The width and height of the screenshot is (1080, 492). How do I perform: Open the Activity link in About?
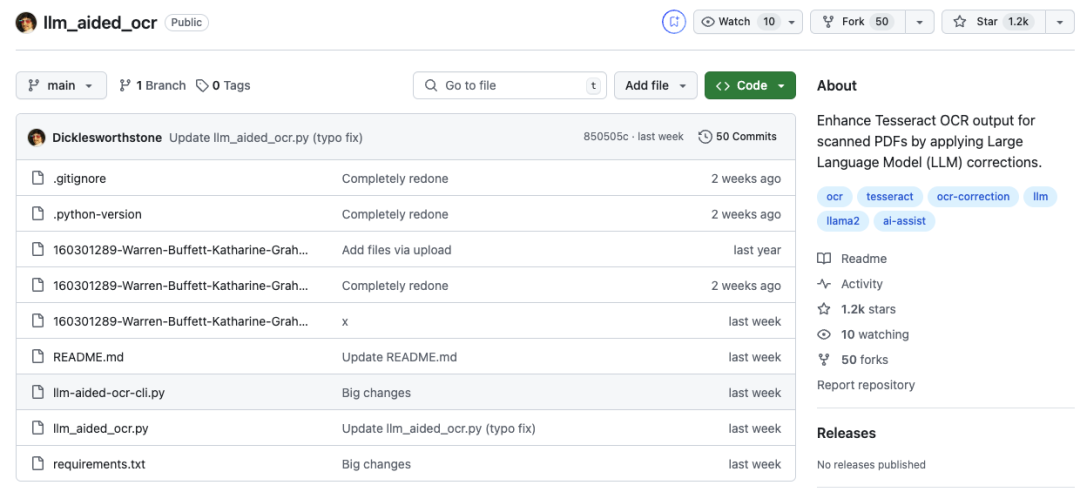tap(861, 284)
